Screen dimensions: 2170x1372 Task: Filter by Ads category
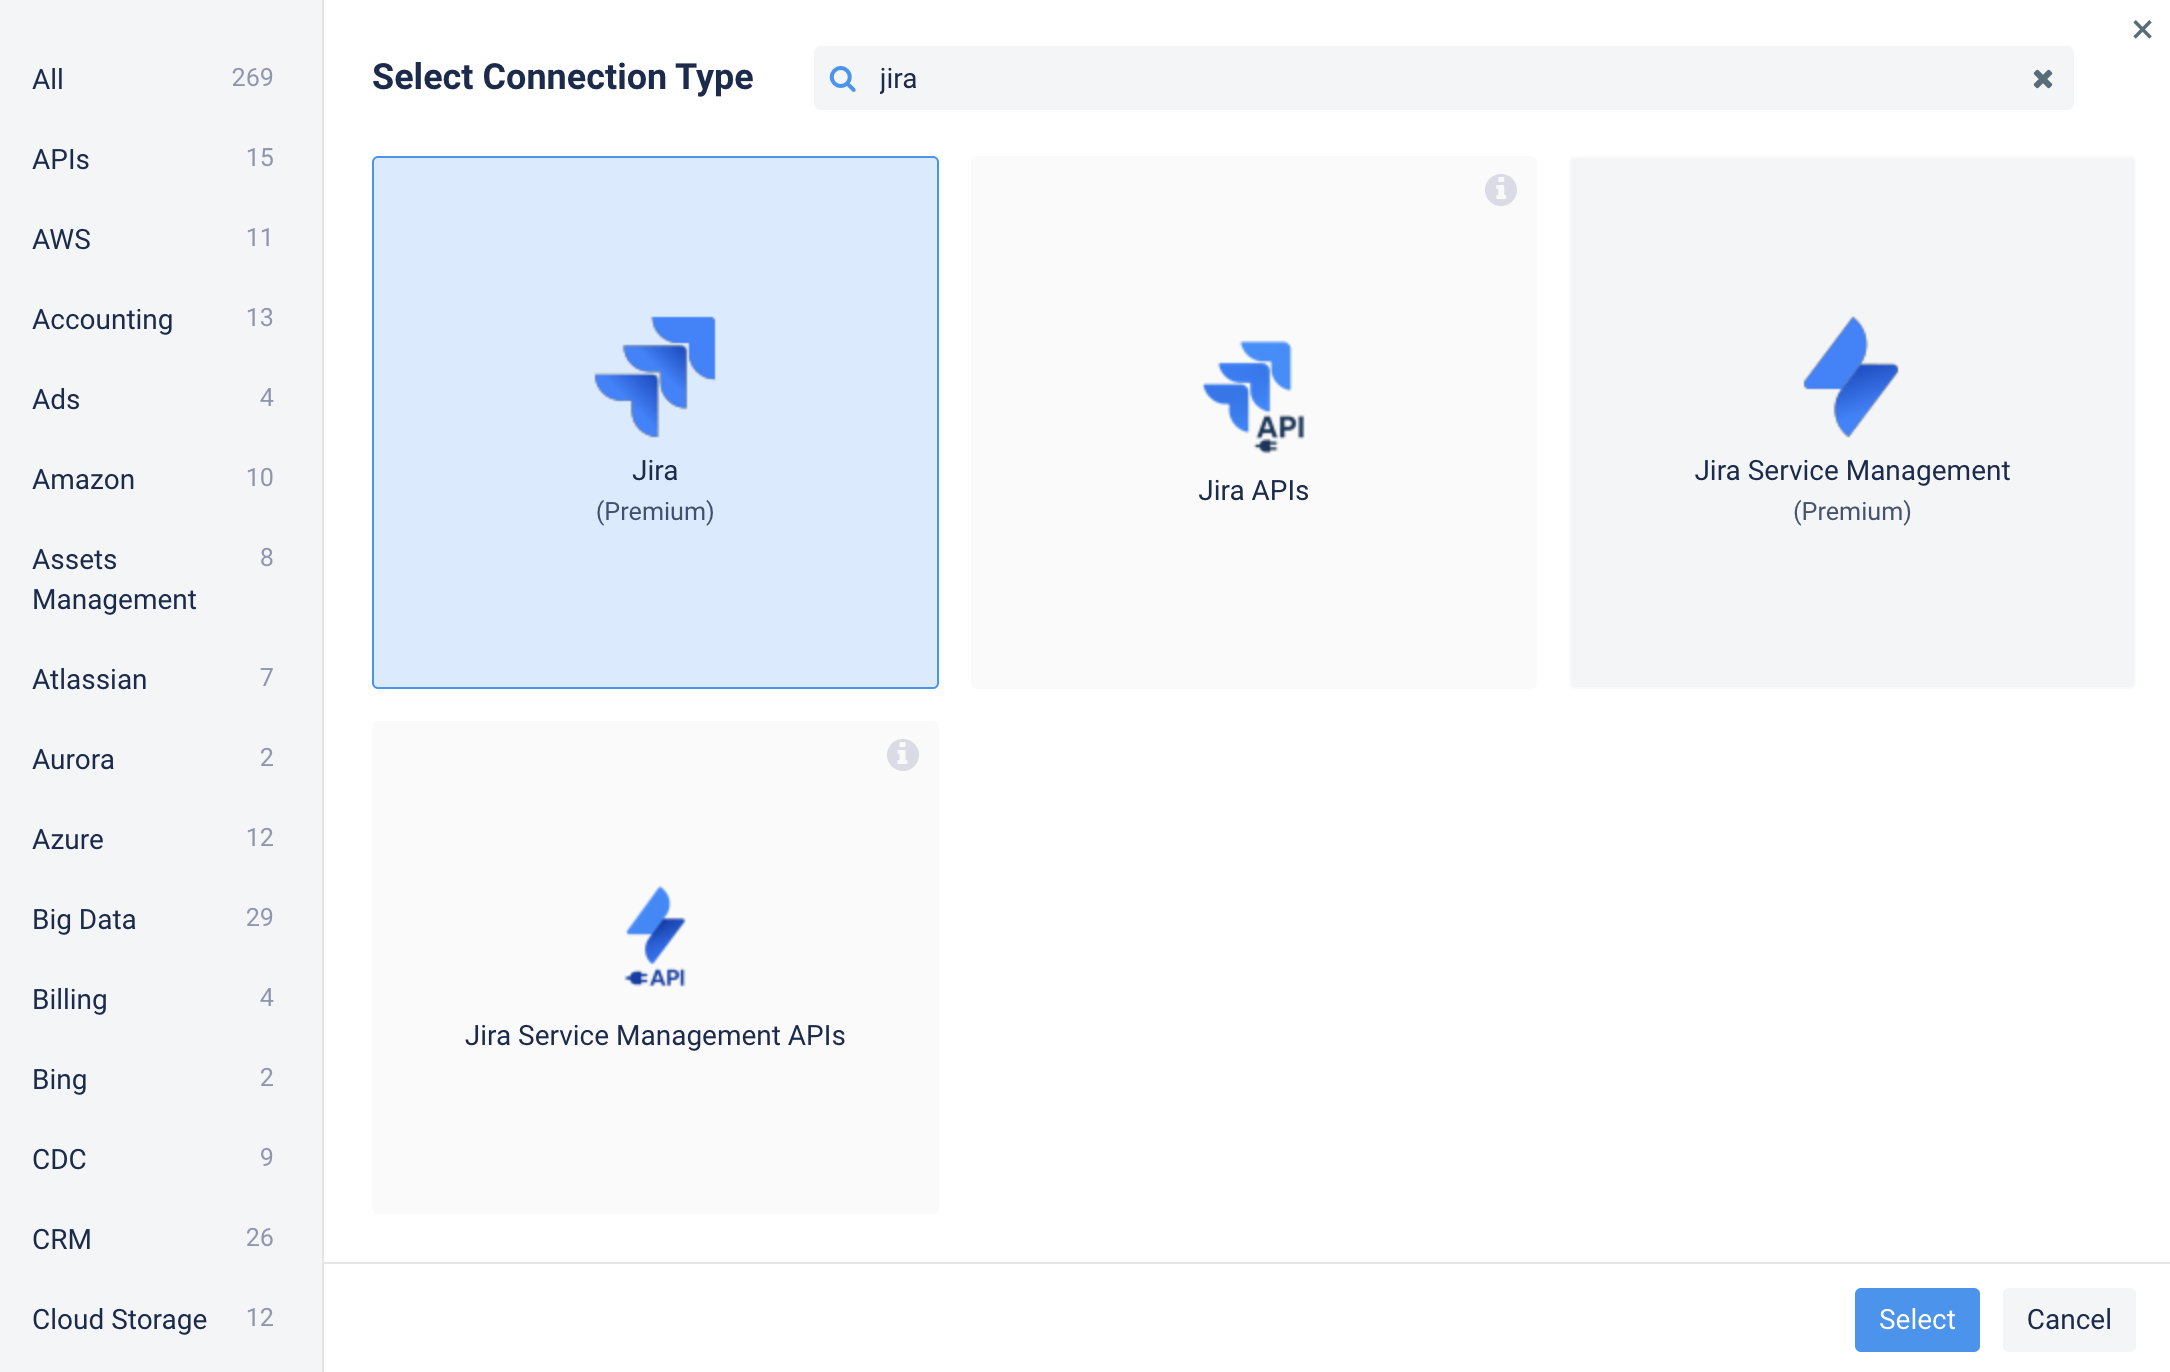[152, 399]
